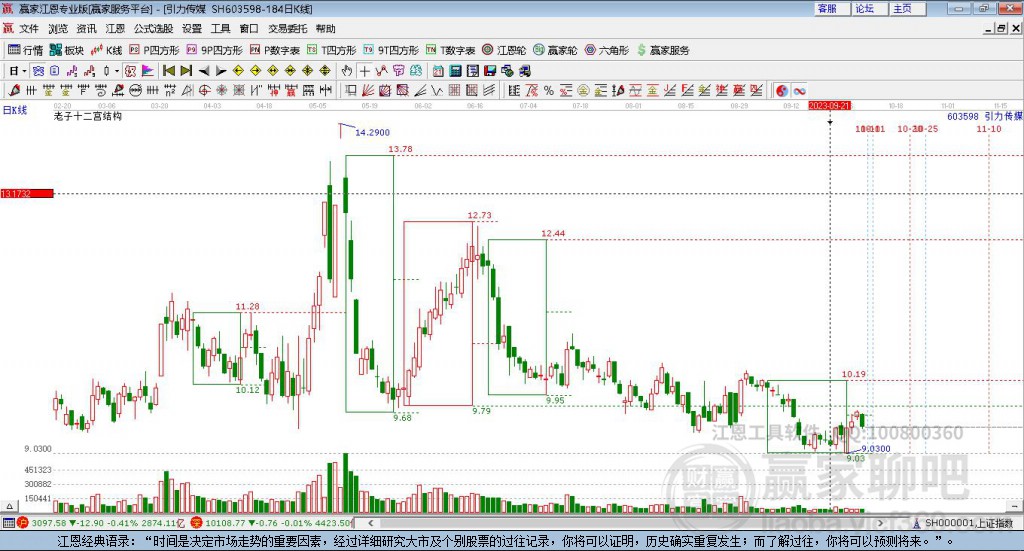Toggle the infinity loop button
This screenshot has width=1024, height=551.
799,91
